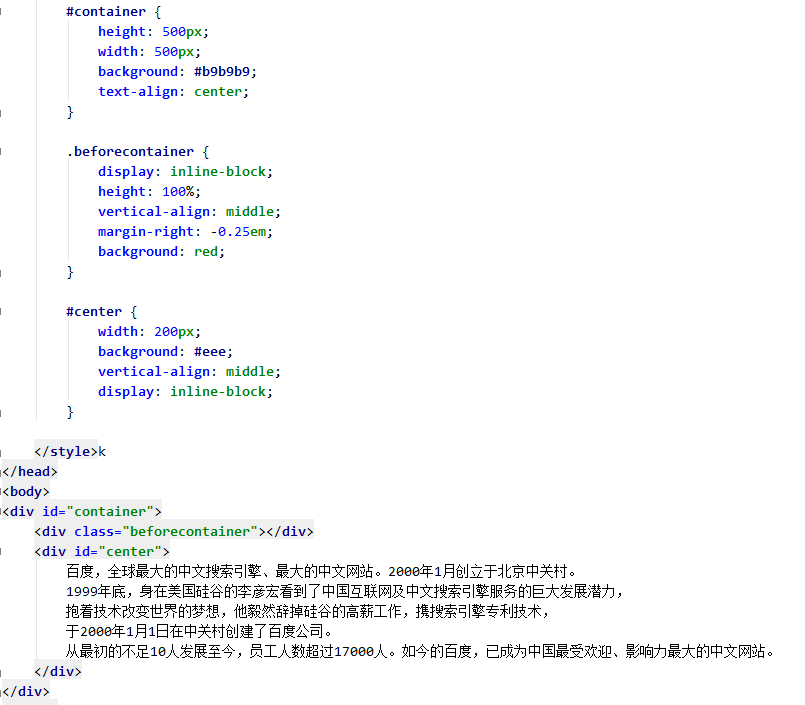Click the <div class="beforecontainer"></div> line
The height and width of the screenshot is (705, 805).
point(174,532)
